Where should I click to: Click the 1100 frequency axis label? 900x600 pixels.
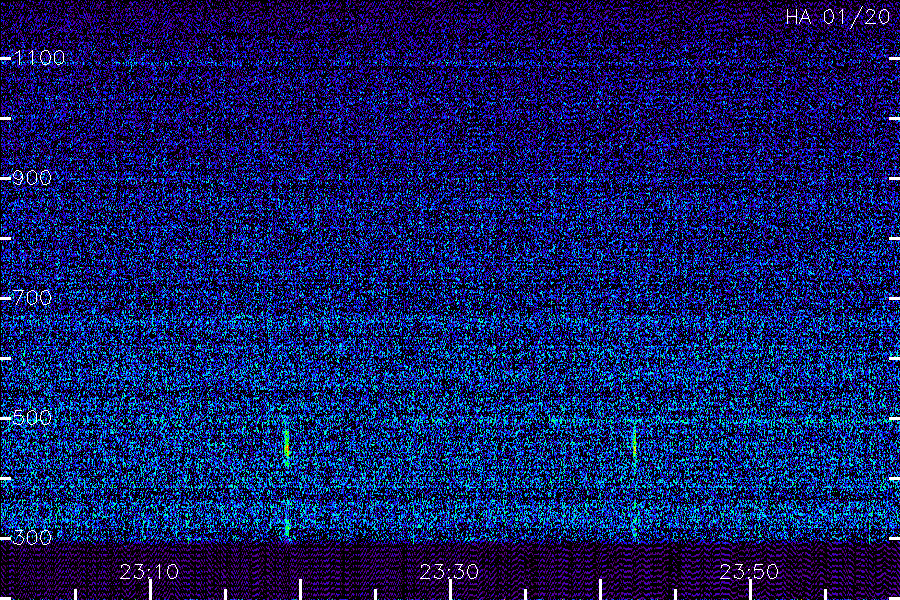click(x=39, y=57)
